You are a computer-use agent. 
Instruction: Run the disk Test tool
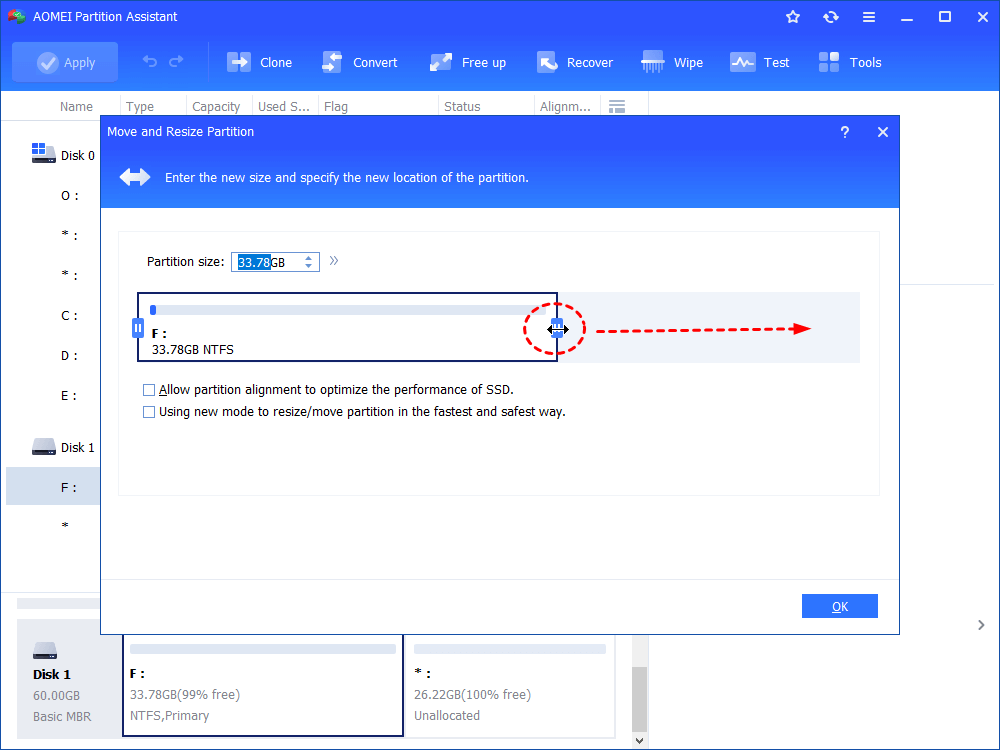[760, 61]
